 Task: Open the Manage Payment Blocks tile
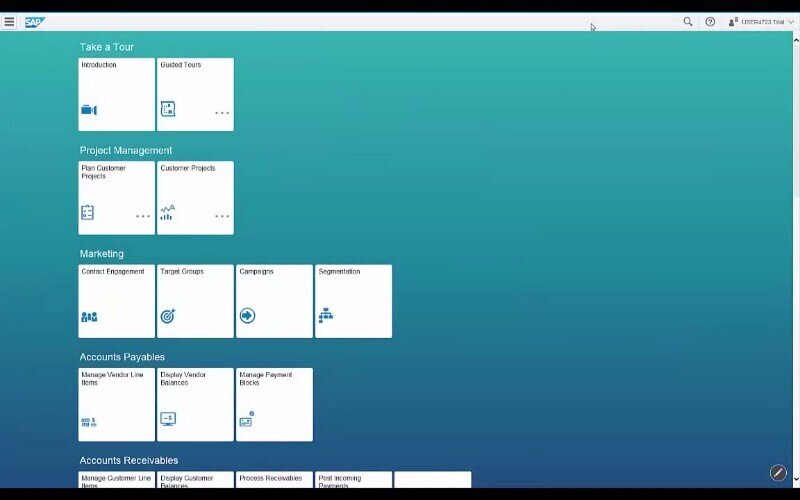tap(274, 404)
